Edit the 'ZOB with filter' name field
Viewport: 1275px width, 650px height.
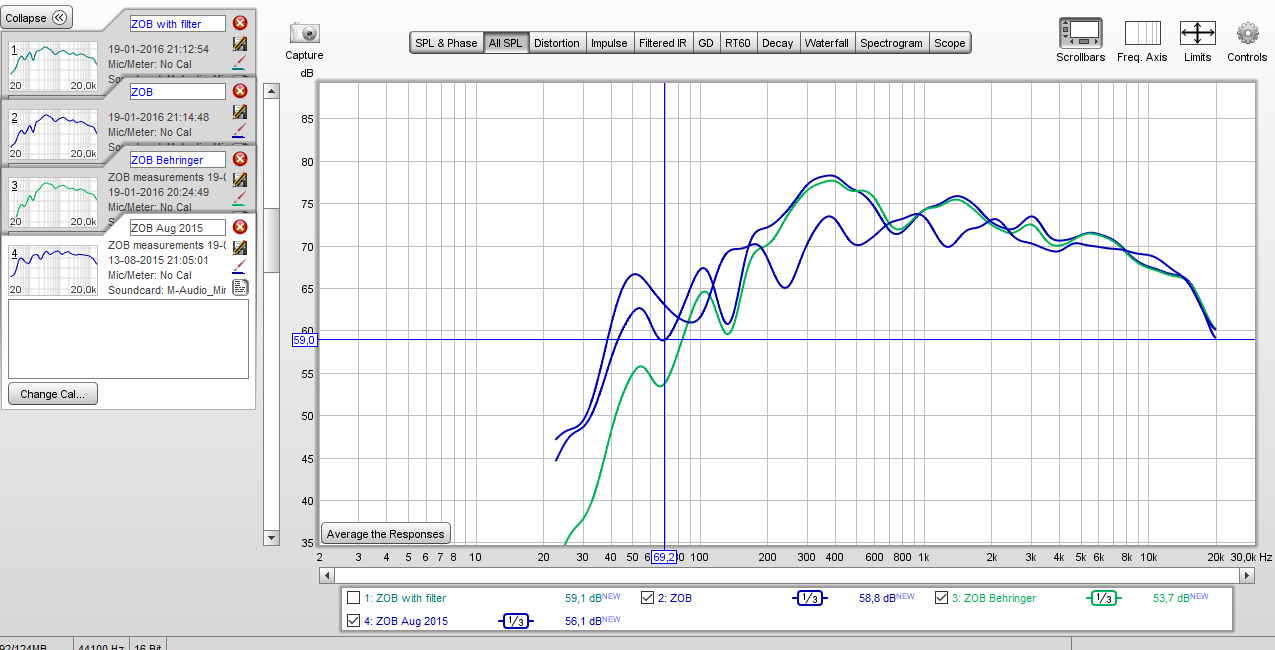(x=178, y=23)
